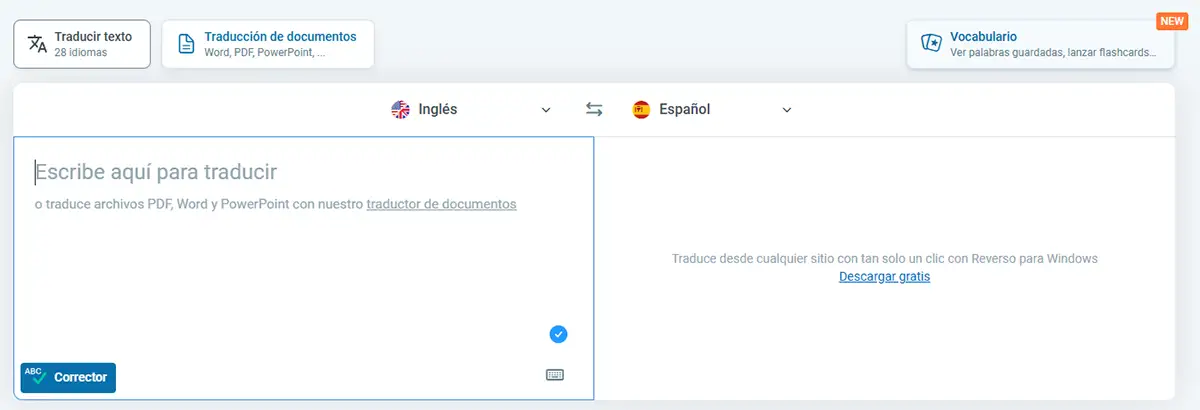1200x410 pixels.
Task: Expand the Español target language dropdown
Action: click(x=685, y=110)
